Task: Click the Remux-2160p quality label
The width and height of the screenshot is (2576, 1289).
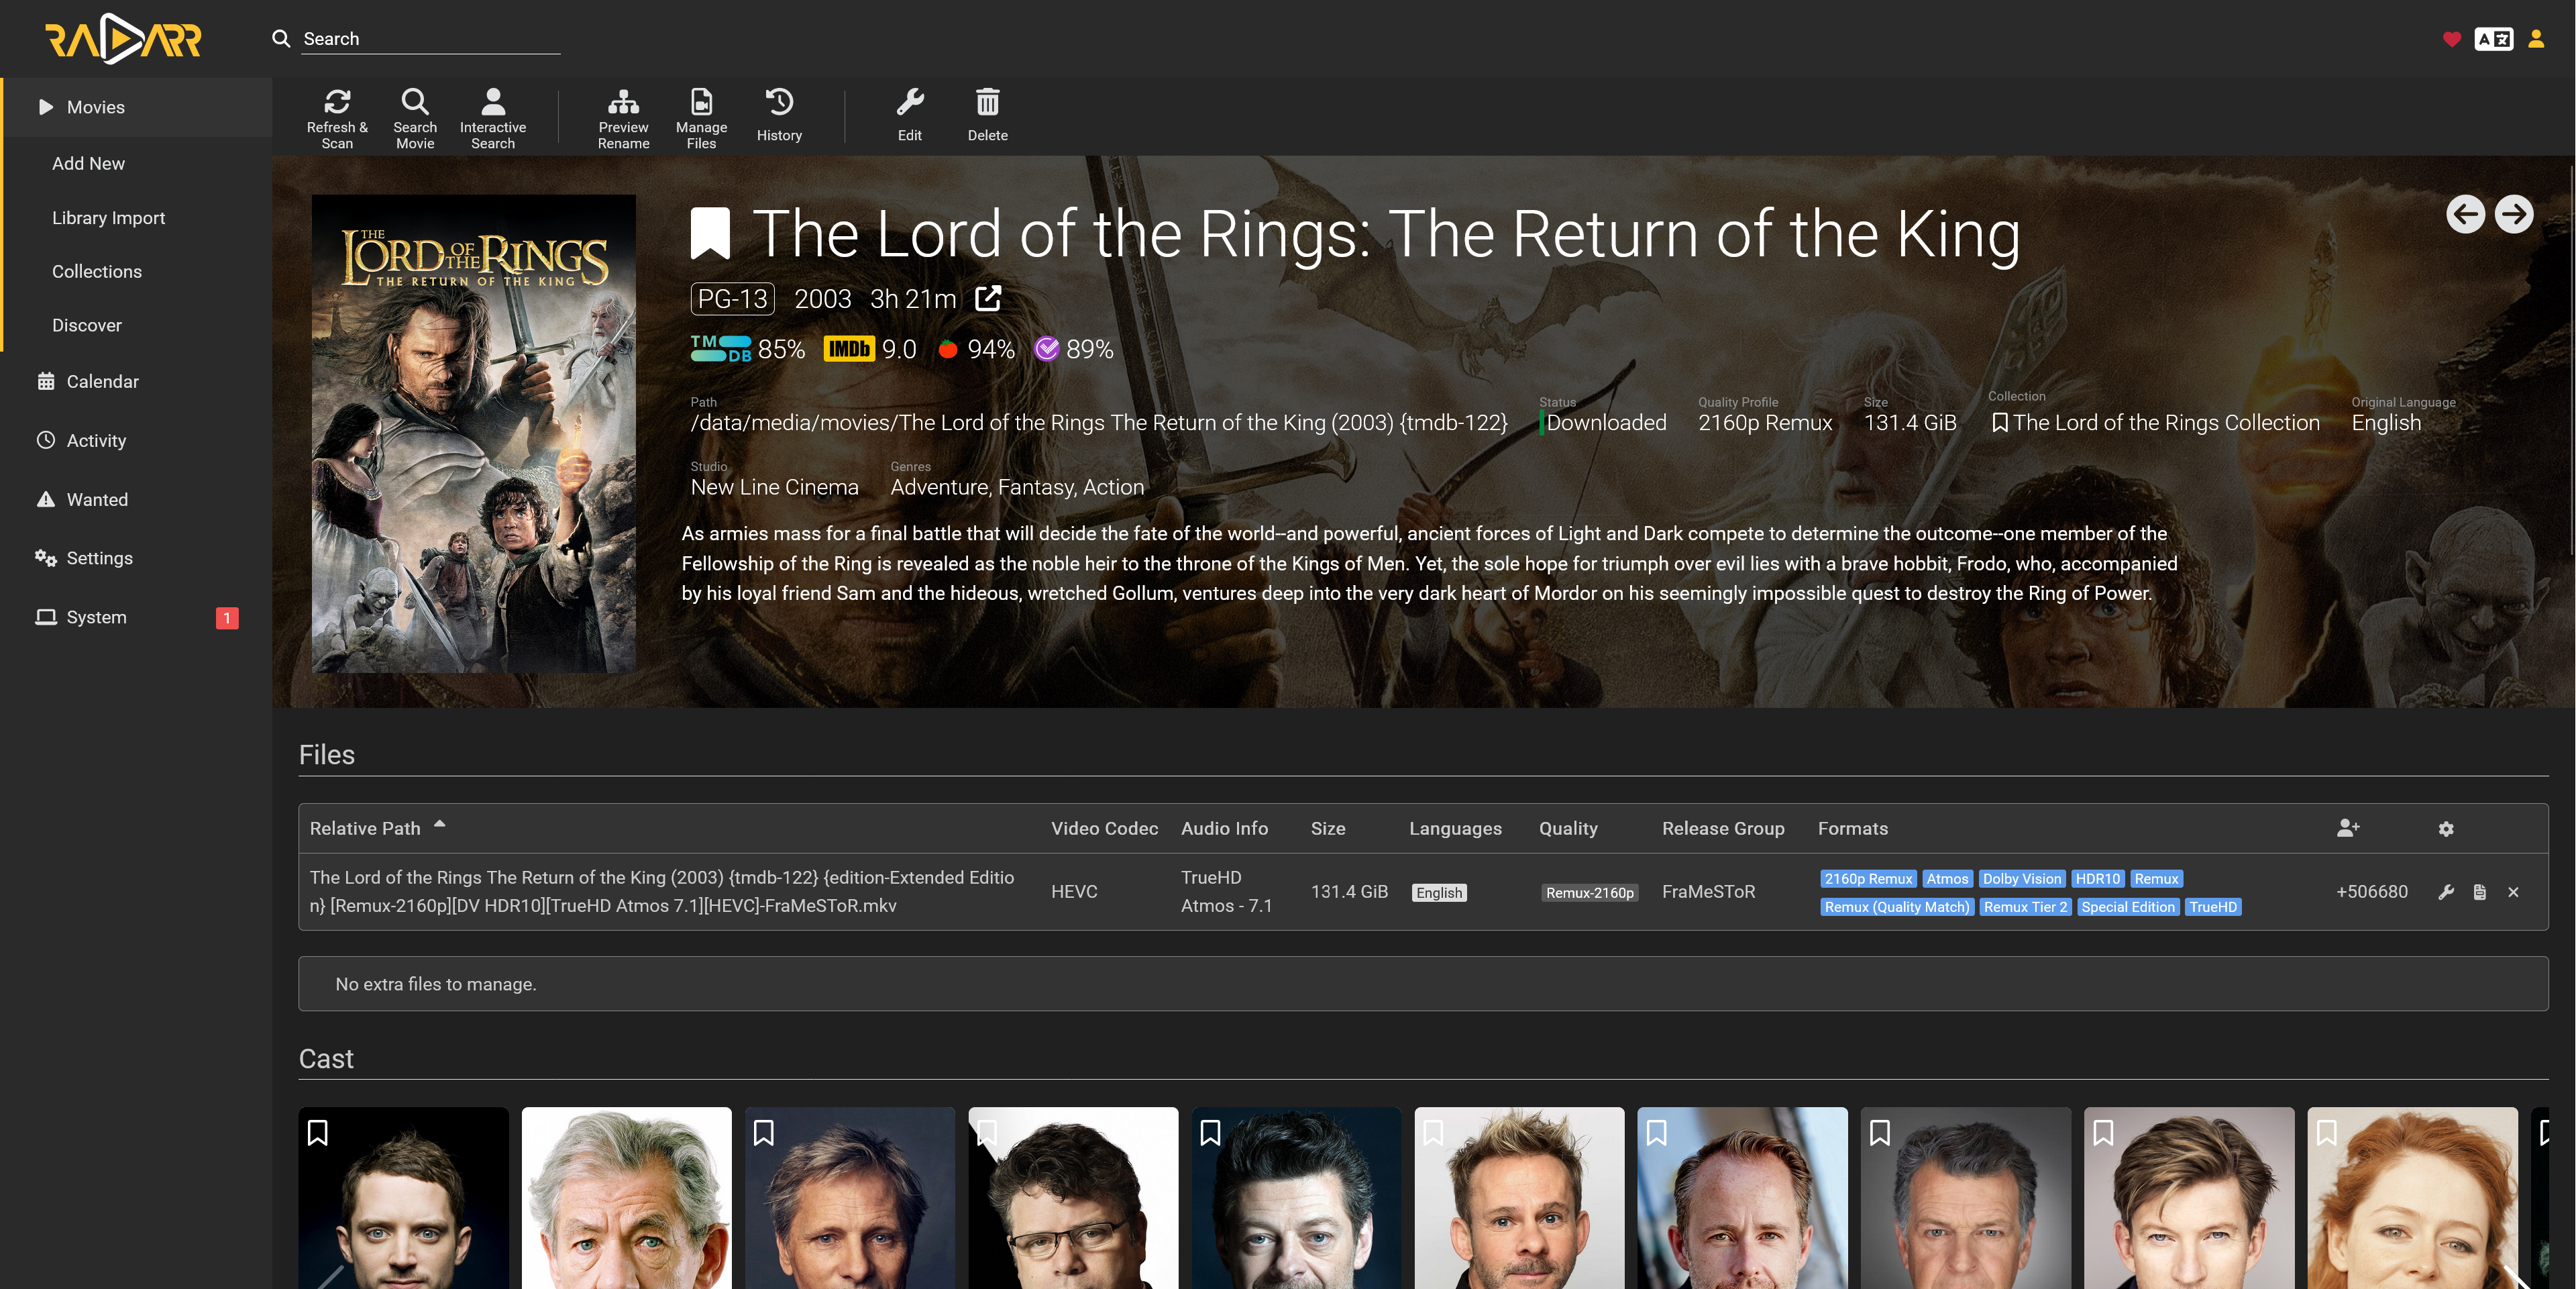Action: point(1589,893)
